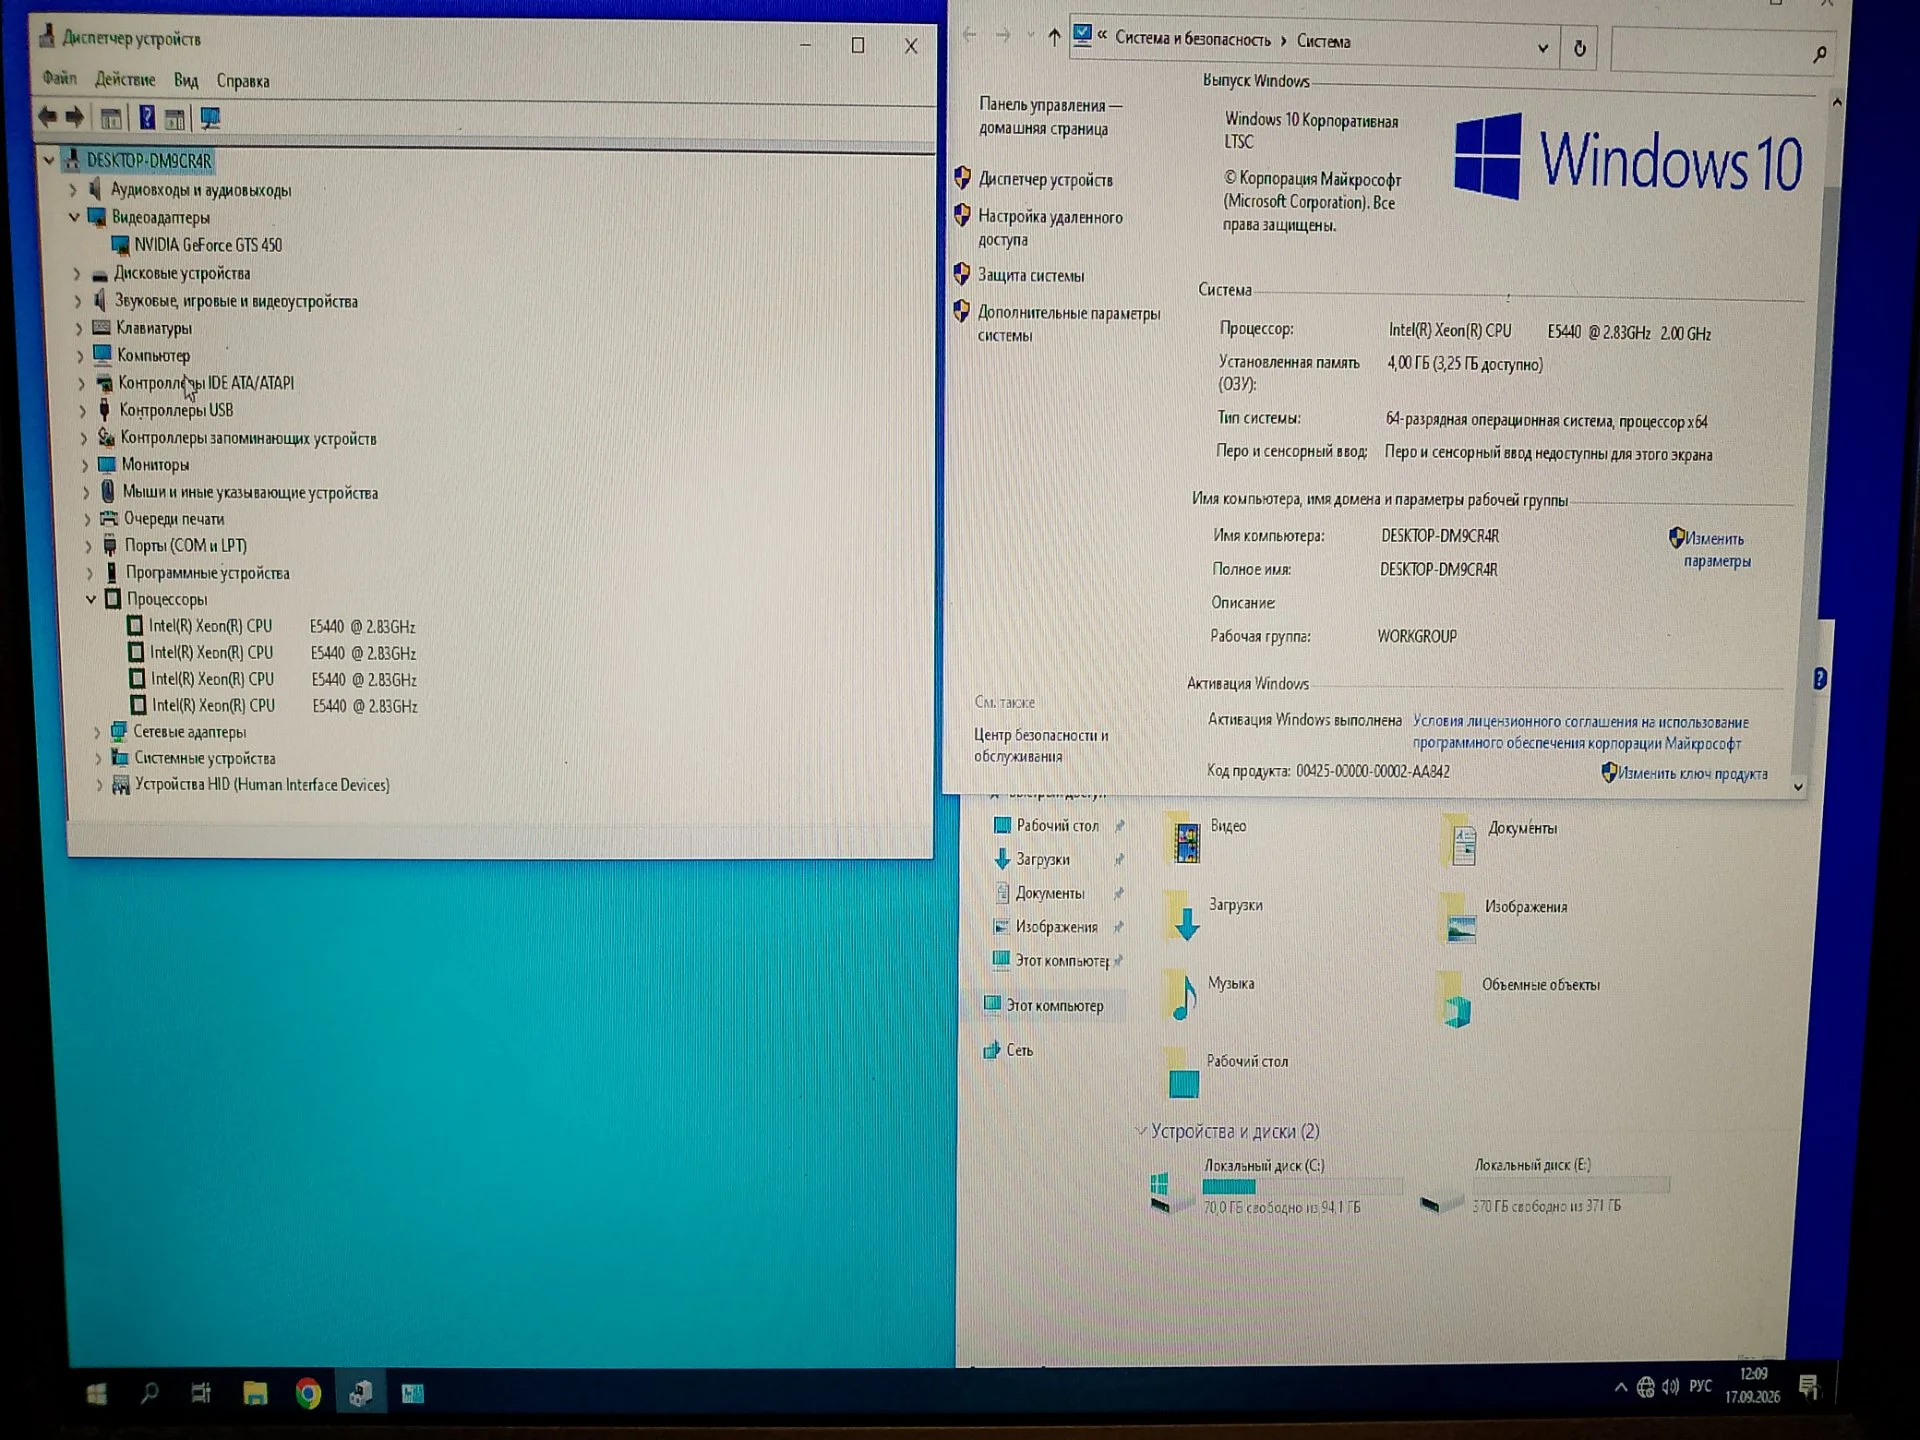Viewport: 1920px width, 1440px height.
Task: Open Task View on taskbar
Action: tap(201, 1393)
